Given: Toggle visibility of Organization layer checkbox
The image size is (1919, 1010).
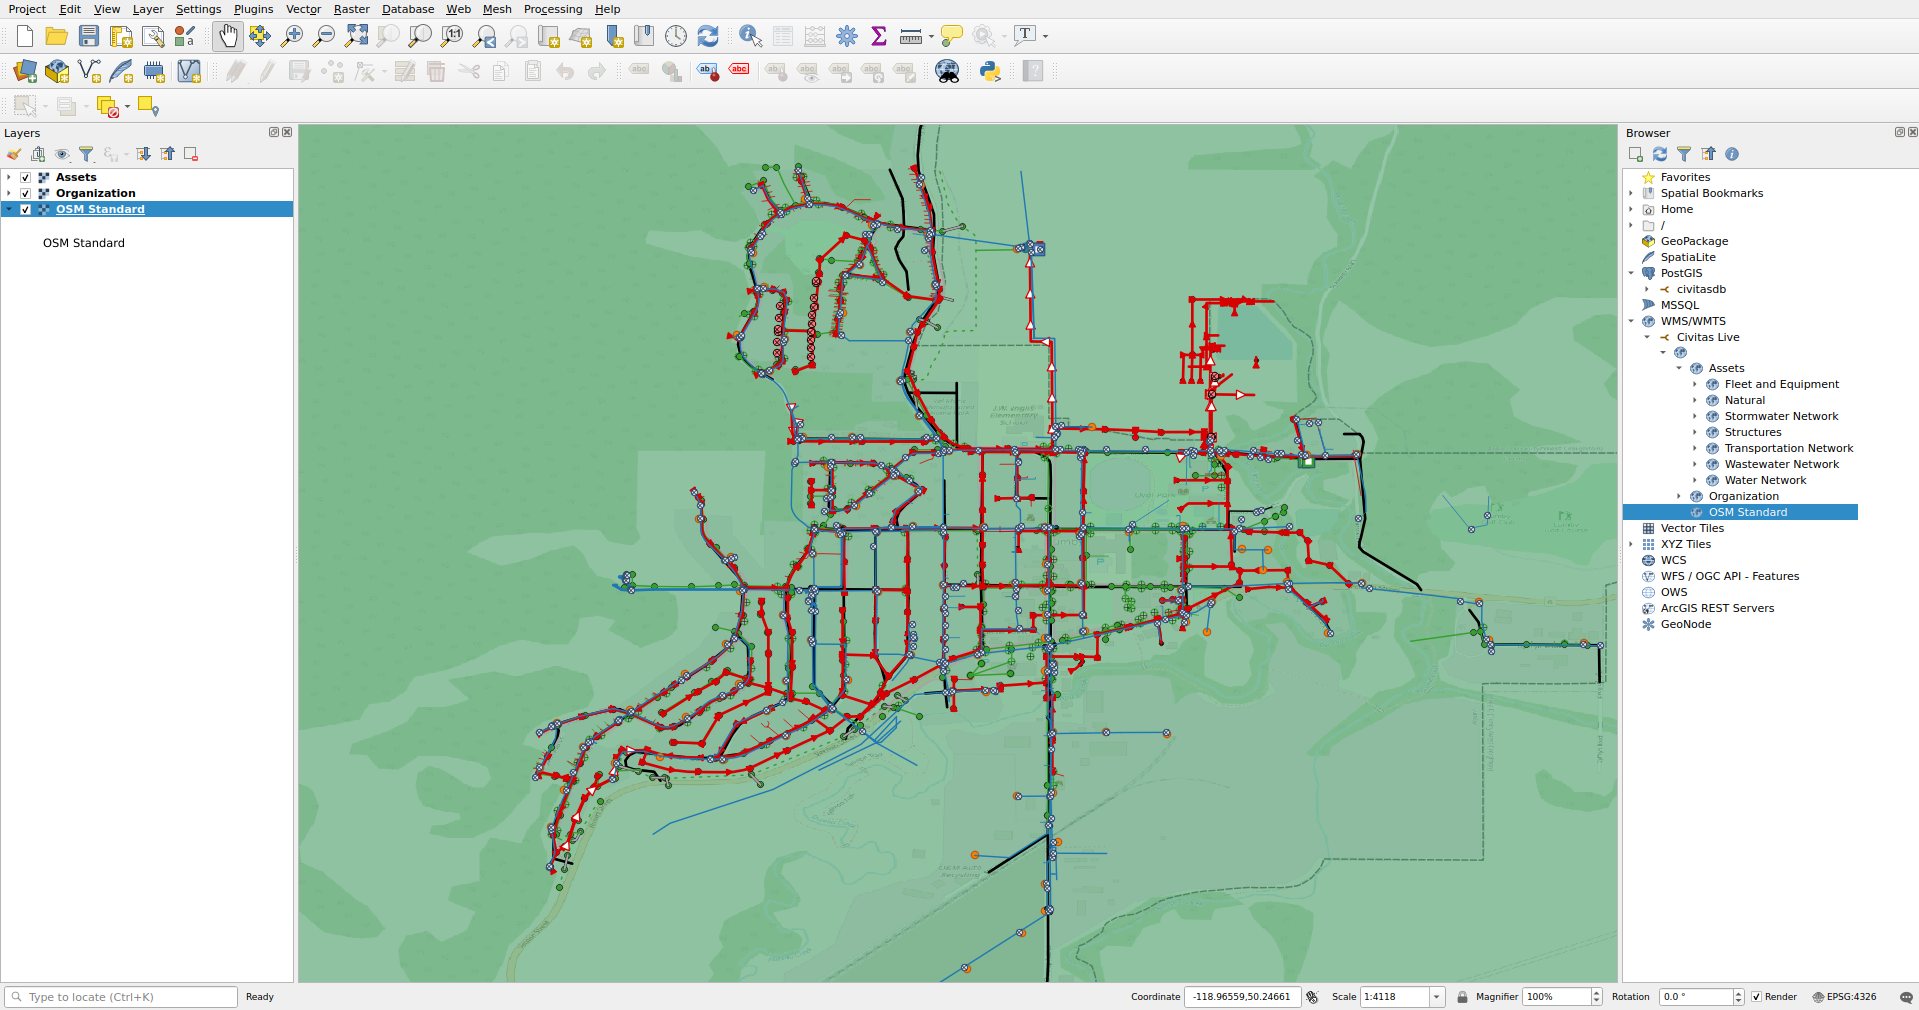Looking at the screenshot, I should click(x=26, y=193).
